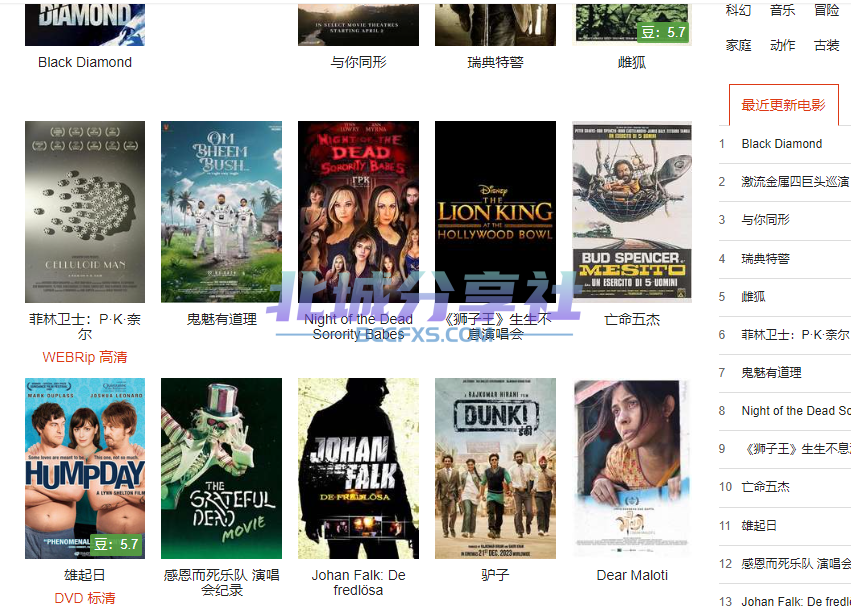This screenshot has width=851, height=609.
Task: Select the 家庭 genre link
Action: 738,46
